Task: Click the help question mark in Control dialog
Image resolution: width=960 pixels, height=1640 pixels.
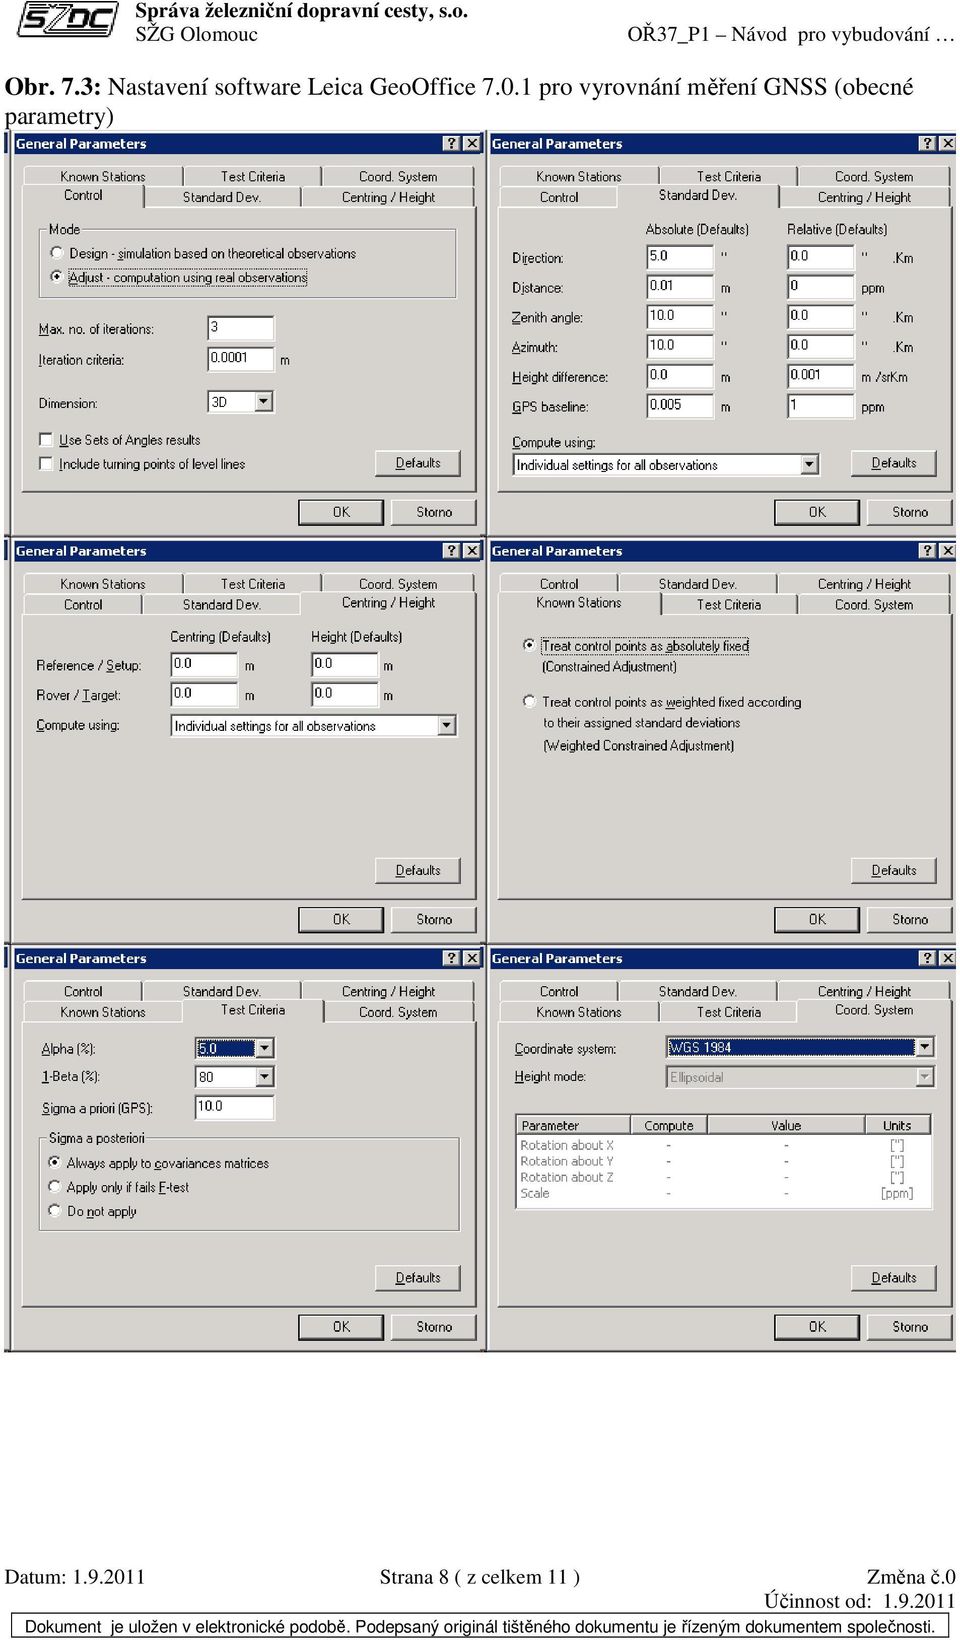Action: pyautogui.click(x=451, y=143)
